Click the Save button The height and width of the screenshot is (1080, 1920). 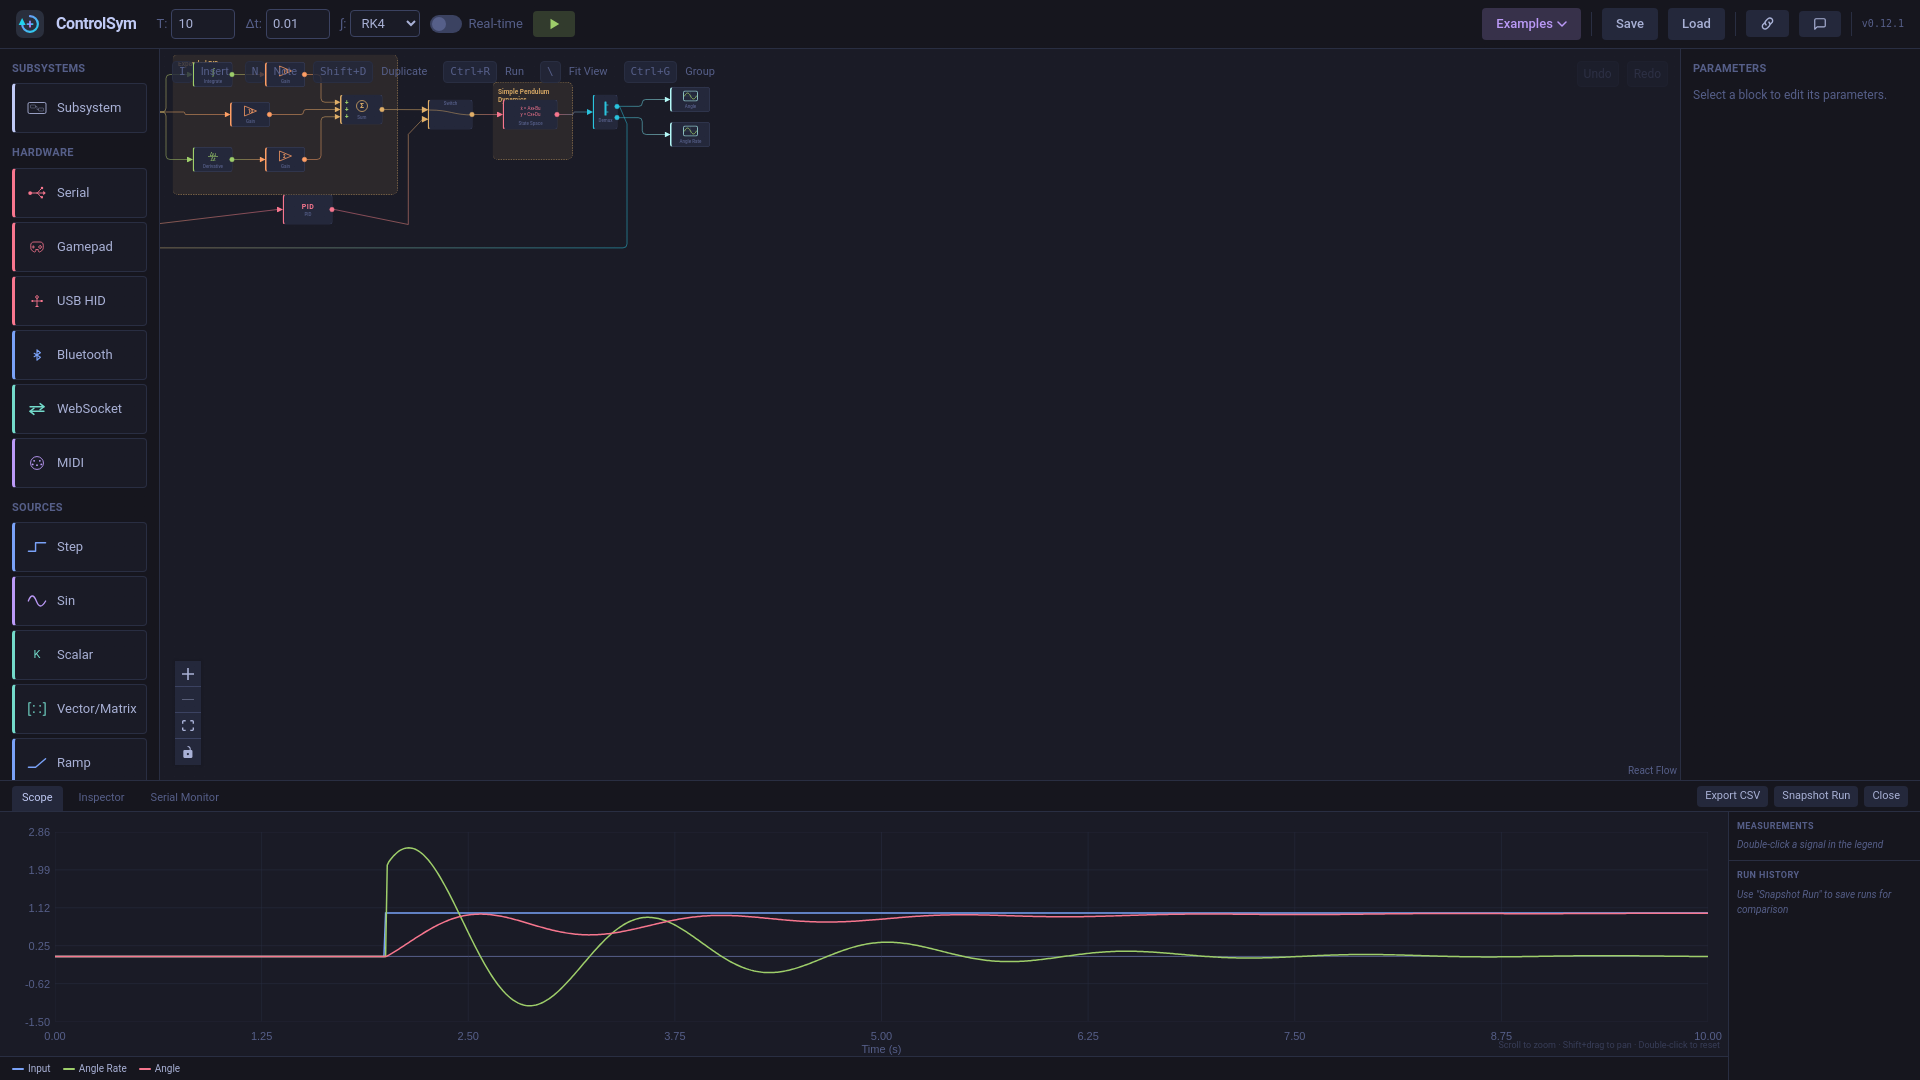(x=1629, y=24)
